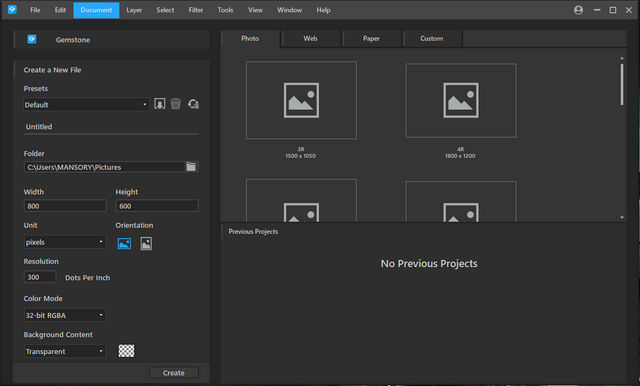Click the templates scroll down arrow

pos(622,217)
